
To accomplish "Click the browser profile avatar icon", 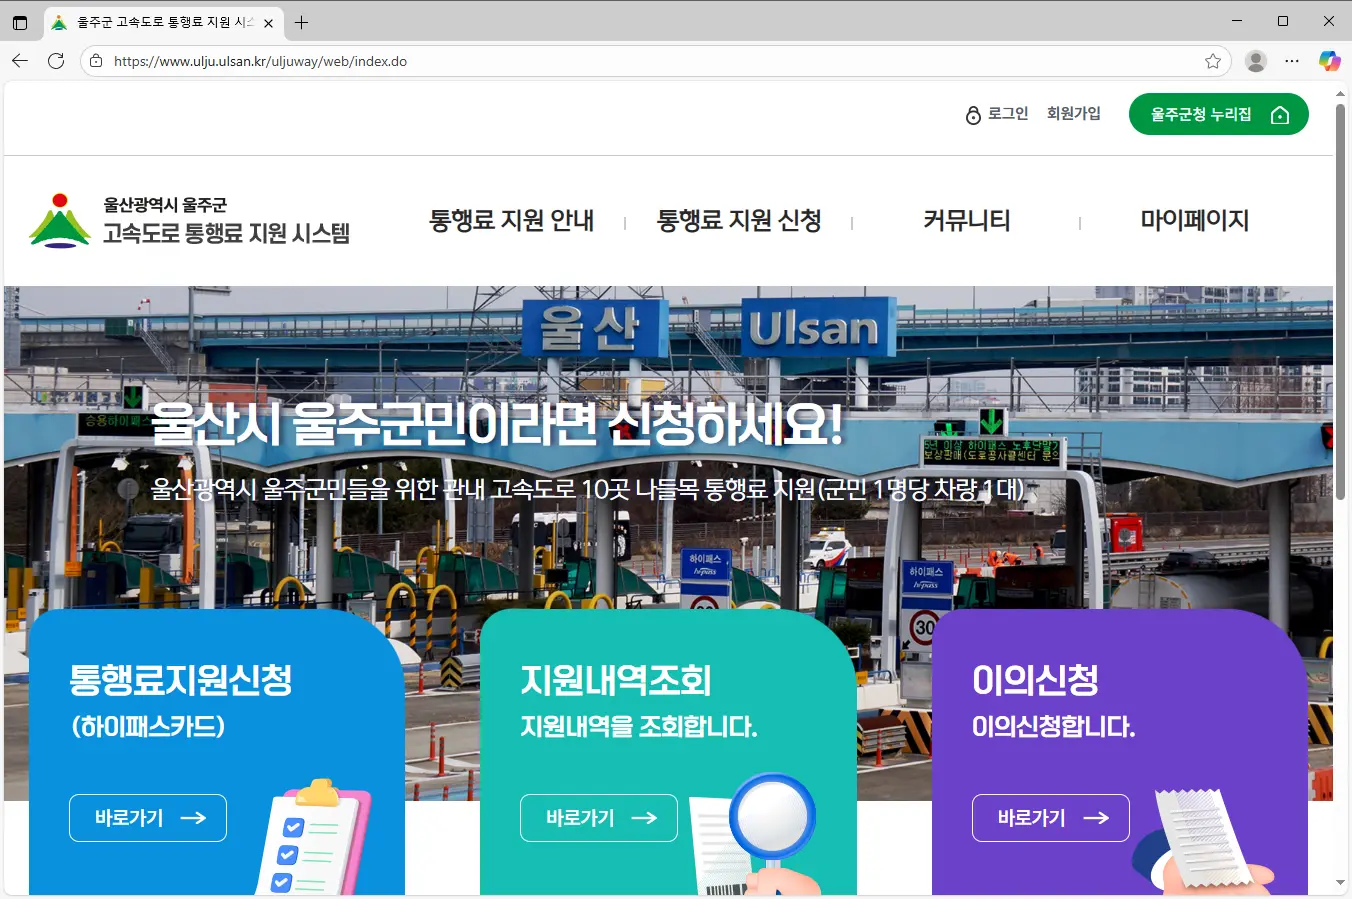I will [x=1255, y=61].
